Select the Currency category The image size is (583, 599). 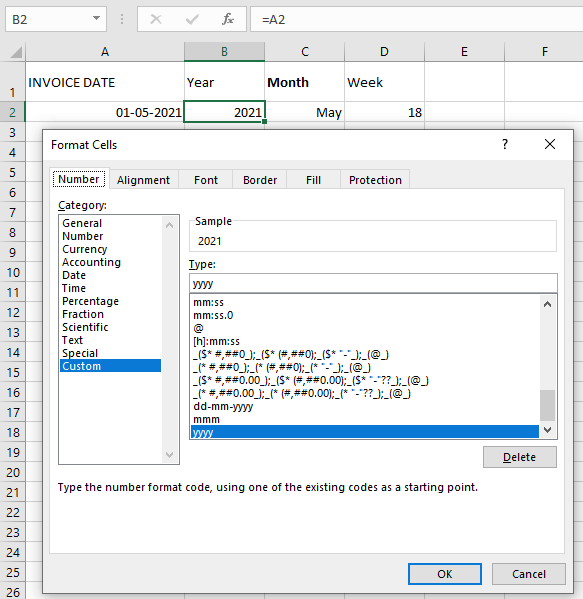click(x=110, y=249)
